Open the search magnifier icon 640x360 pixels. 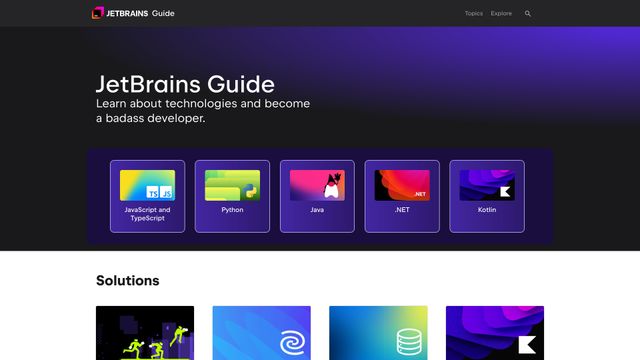point(527,13)
